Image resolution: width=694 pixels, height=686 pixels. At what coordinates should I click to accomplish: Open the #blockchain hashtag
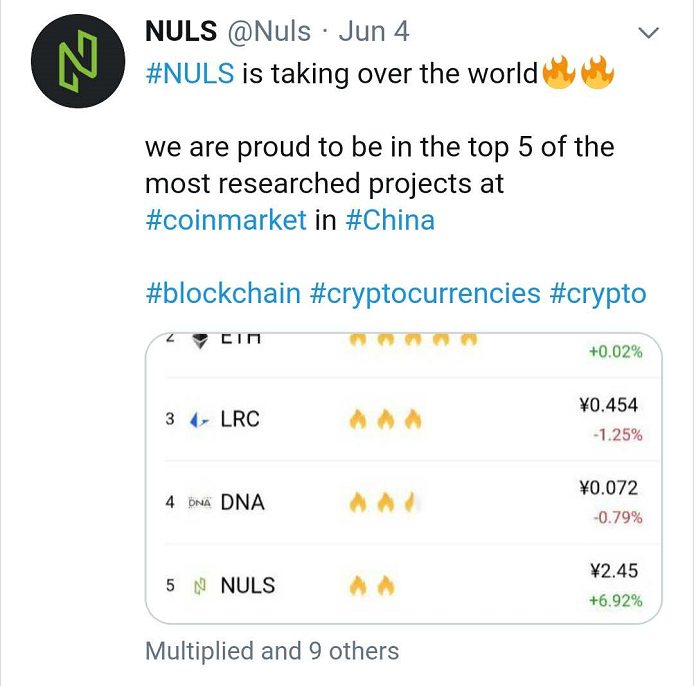[x=223, y=293]
